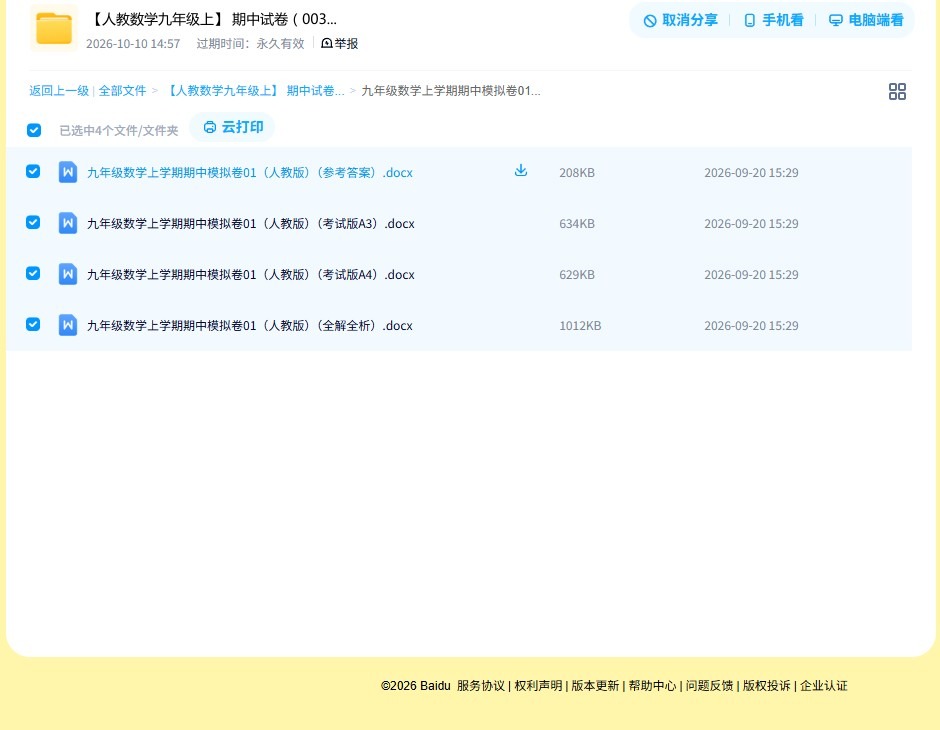Open 企业认证 footer link
This screenshot has height=730, width=940.
click(824, 686)
